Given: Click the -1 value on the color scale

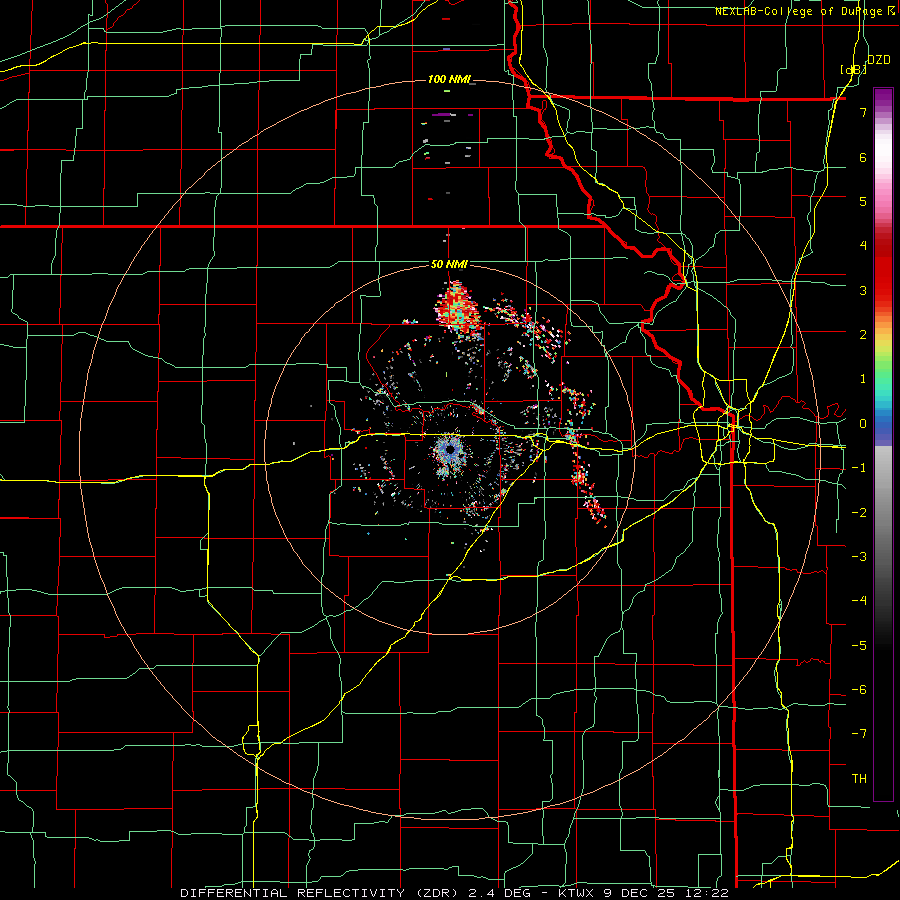Looking at the screenshot, I should click(859, 468).
